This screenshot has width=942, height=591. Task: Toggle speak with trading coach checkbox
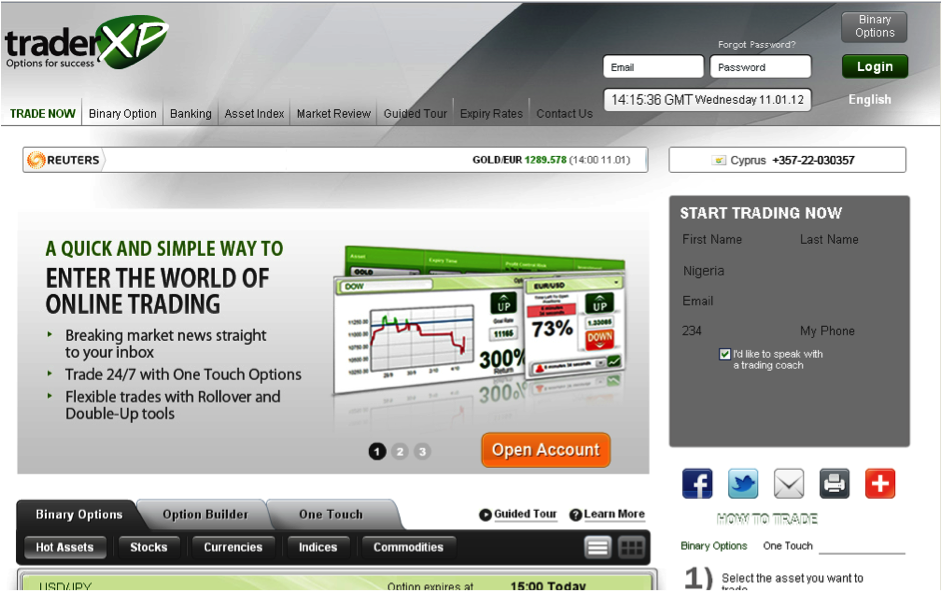[725, 354]
